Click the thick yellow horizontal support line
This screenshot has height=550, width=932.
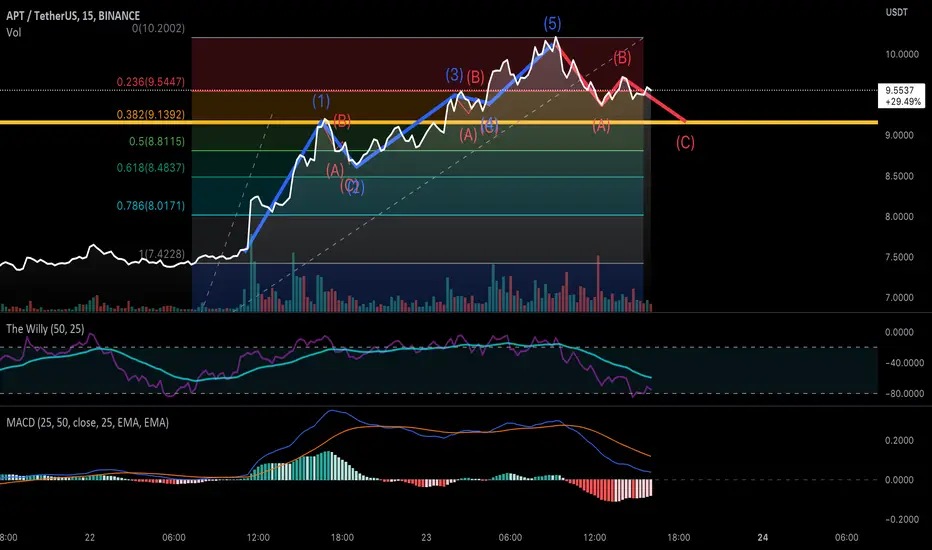[439, 122]
